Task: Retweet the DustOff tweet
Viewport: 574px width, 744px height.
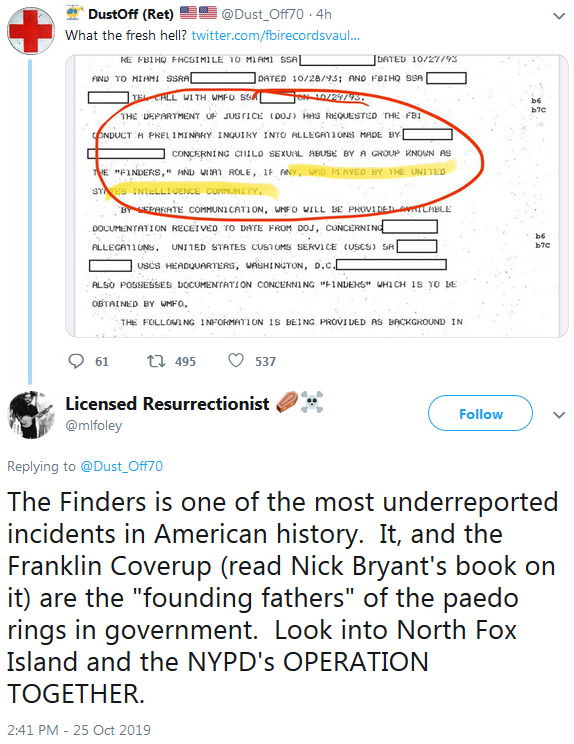Action: [x=156, y=361]
